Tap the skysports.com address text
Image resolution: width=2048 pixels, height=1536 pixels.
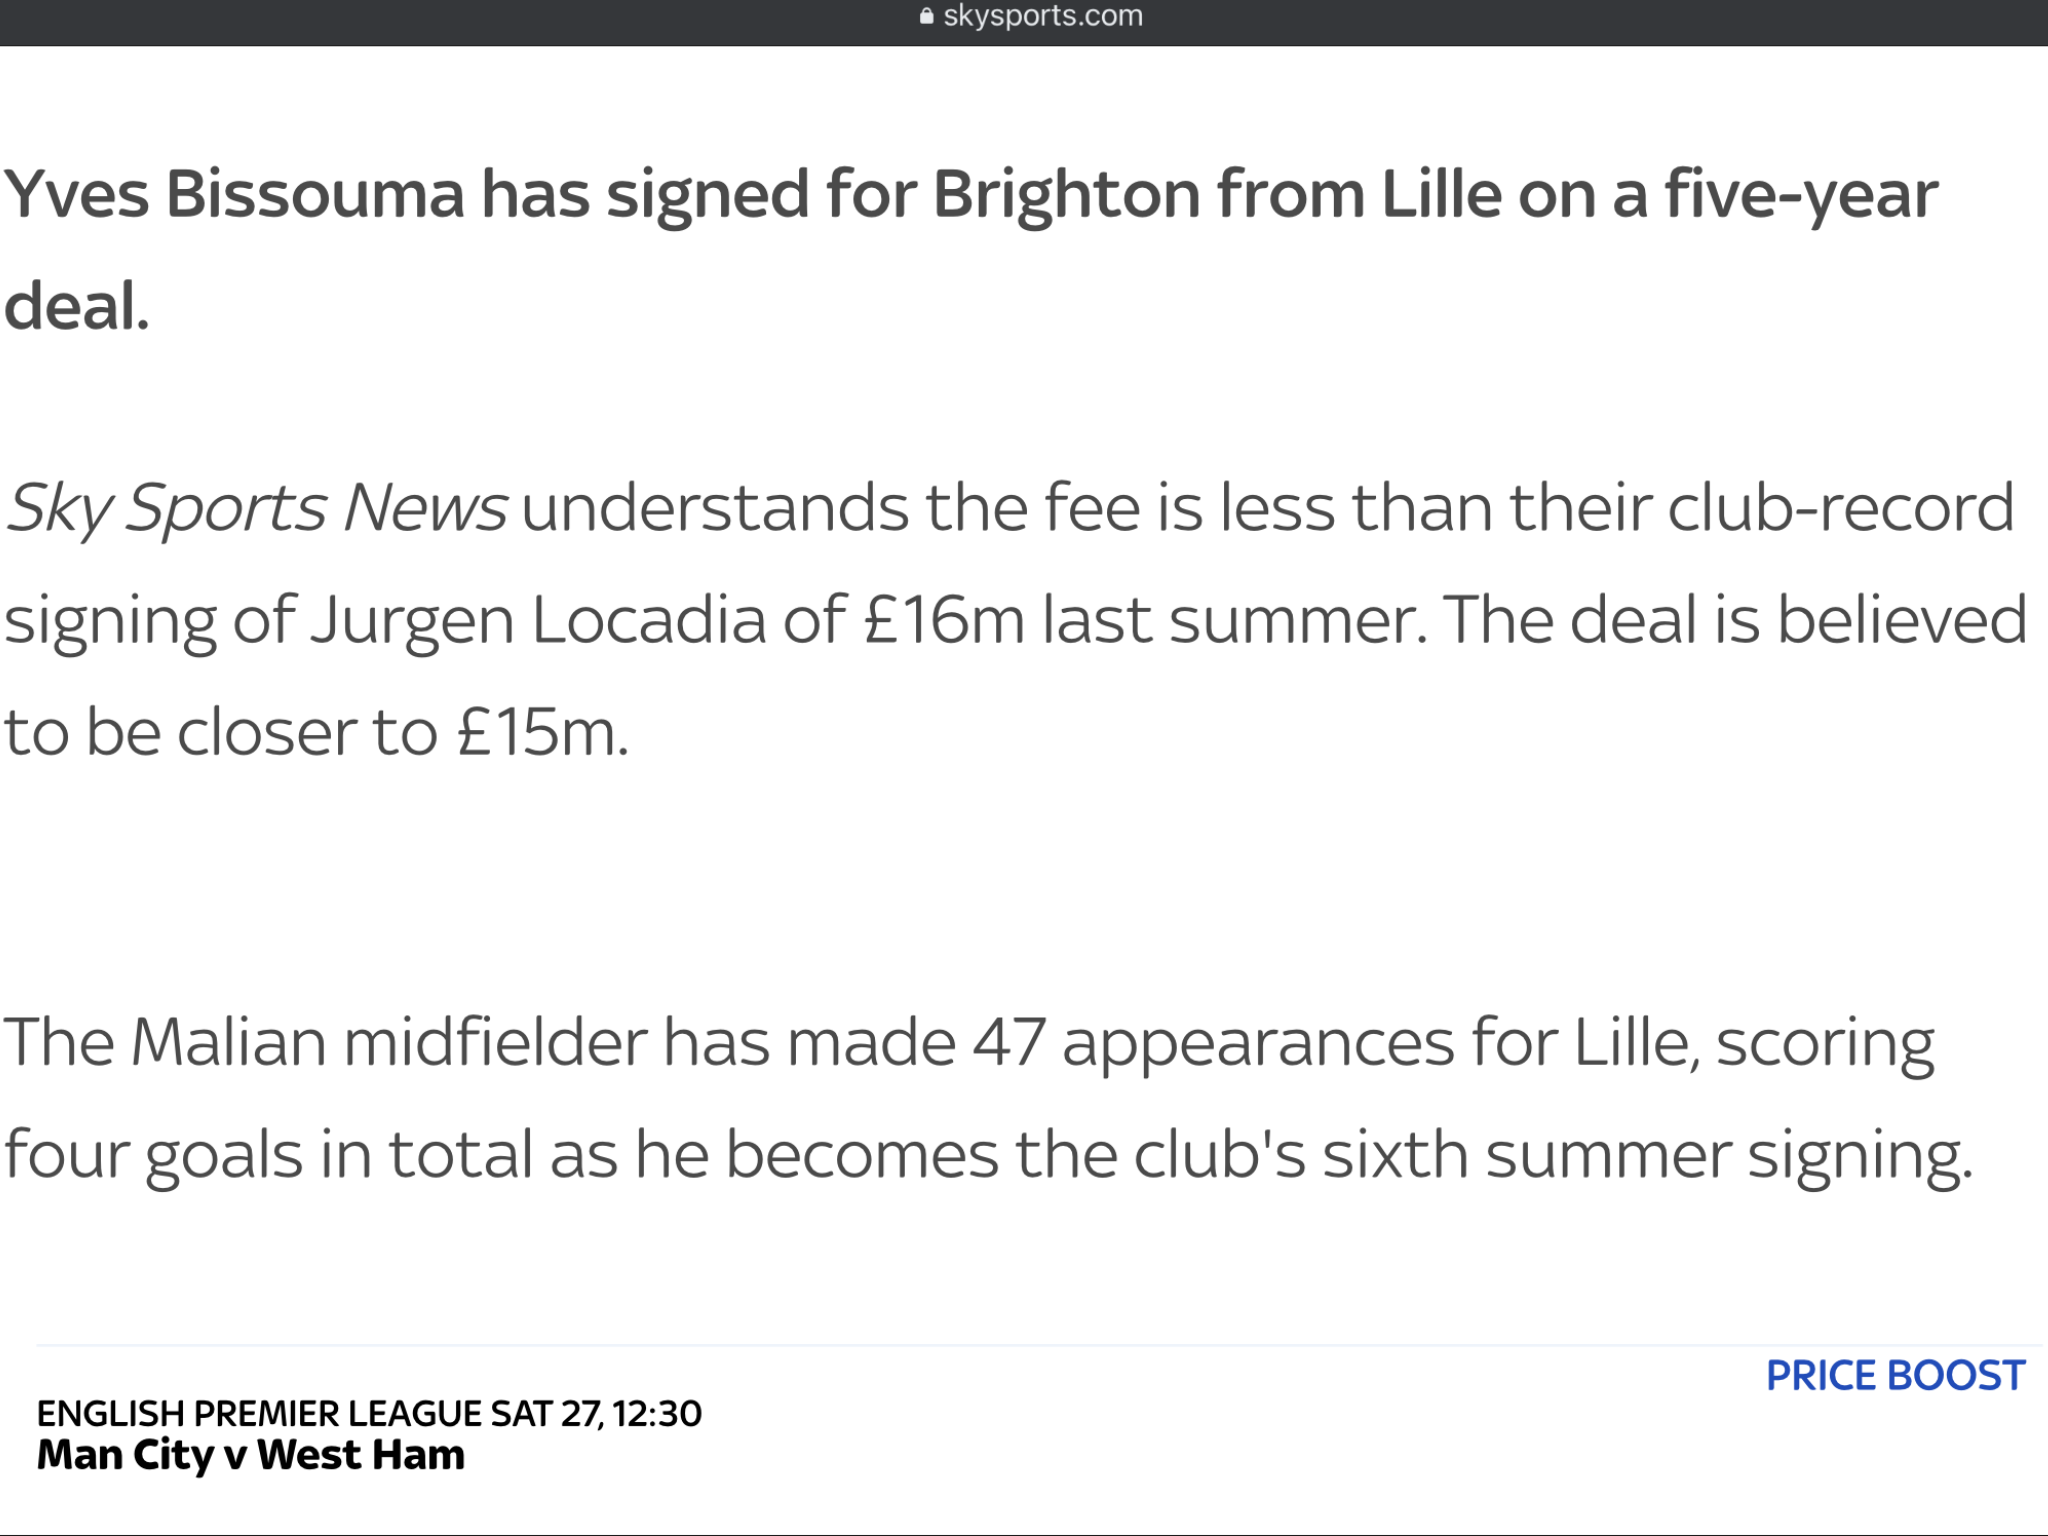pyautogui.click(x=1043, y=16)
